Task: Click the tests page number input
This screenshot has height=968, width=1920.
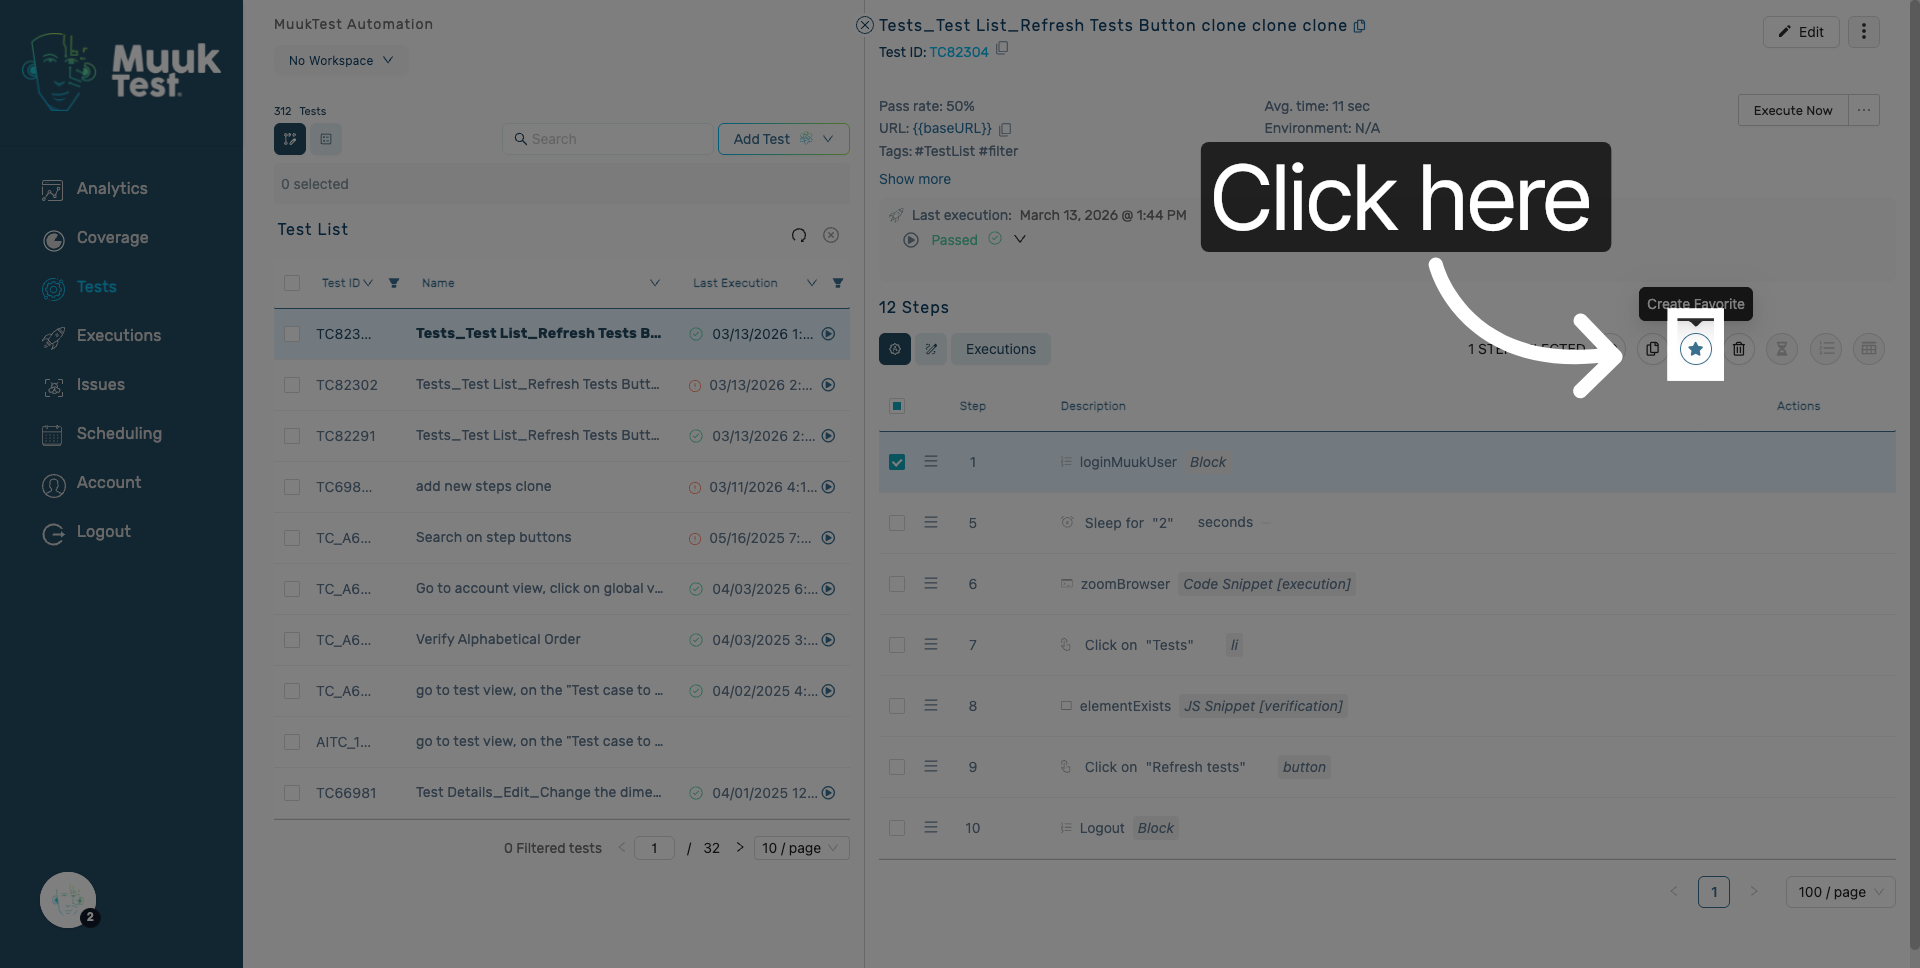Action: (x=654, y=848)
